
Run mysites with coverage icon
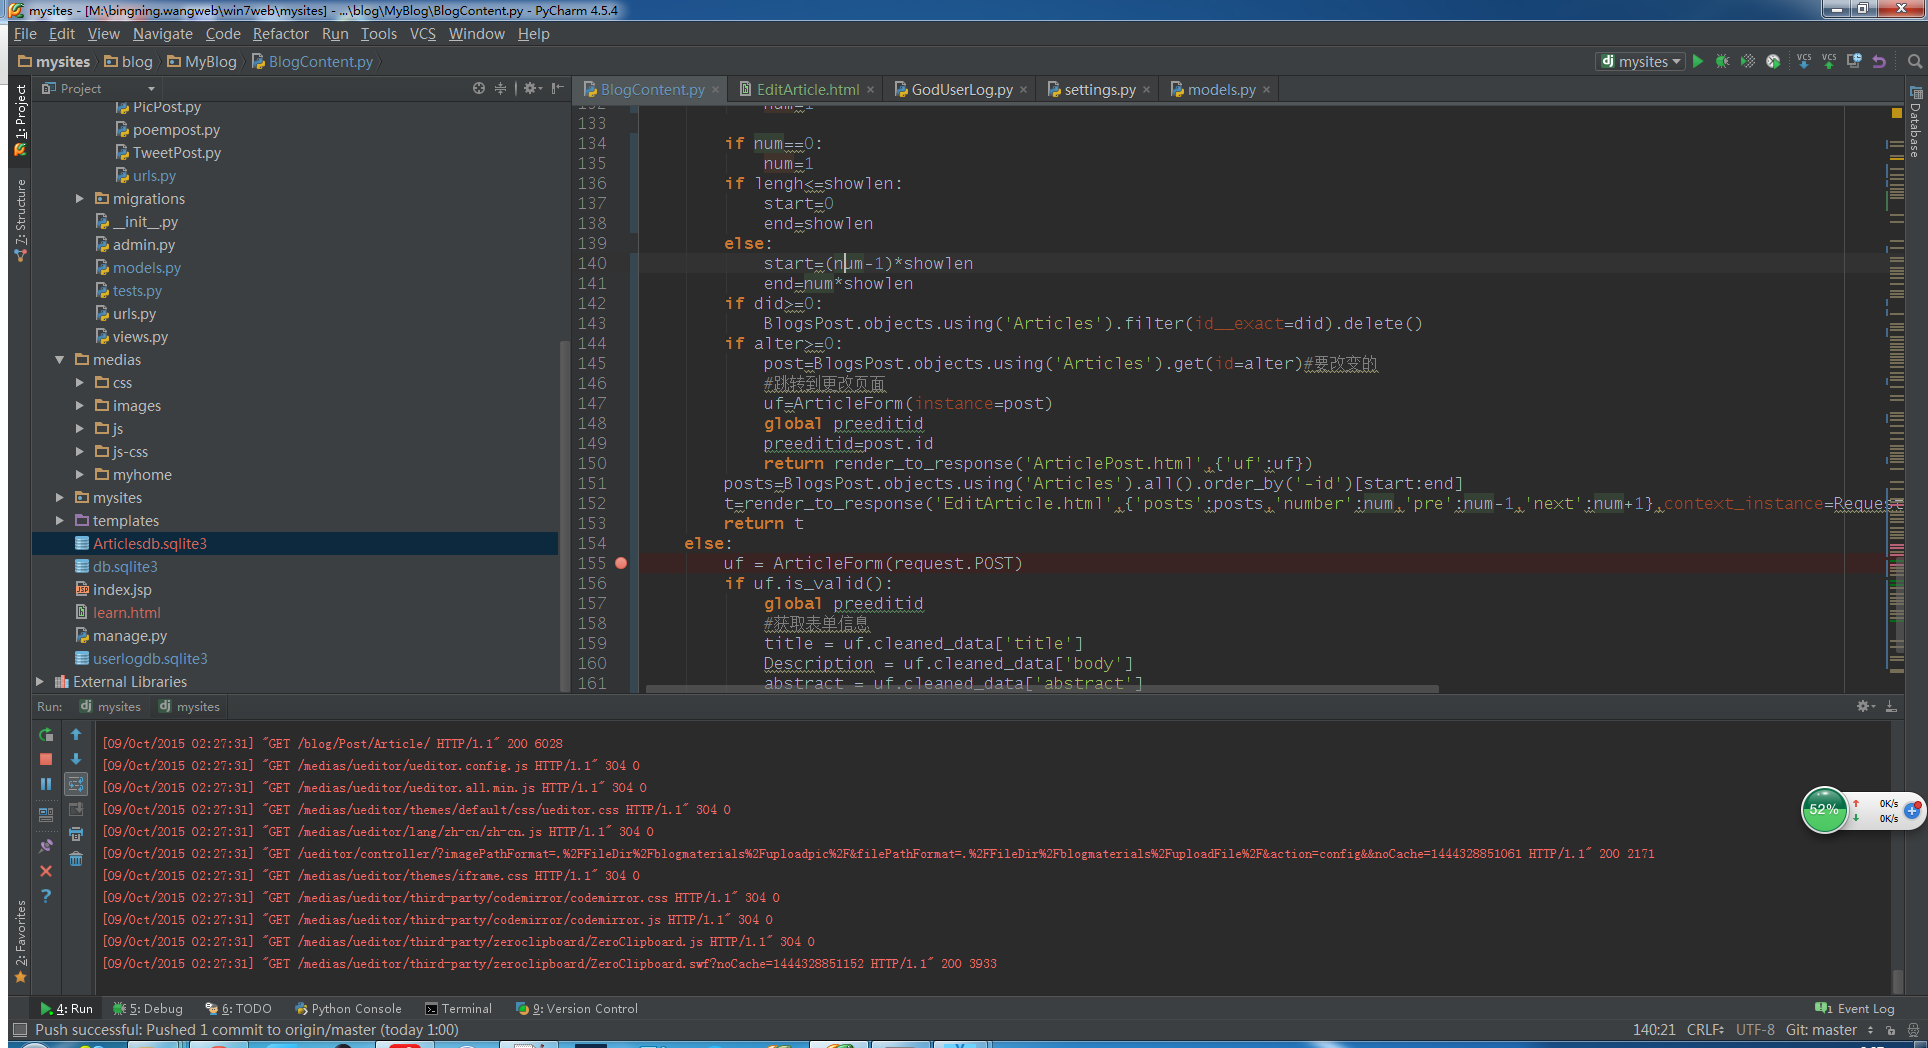tap(1747, 61)
